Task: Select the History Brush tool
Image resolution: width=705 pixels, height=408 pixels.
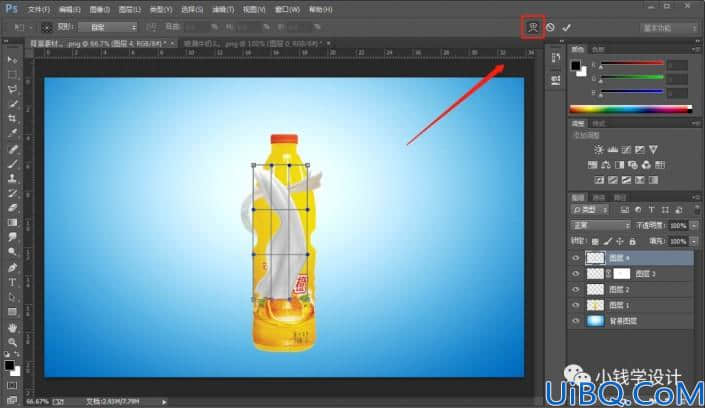Action: tap(12, 193)
